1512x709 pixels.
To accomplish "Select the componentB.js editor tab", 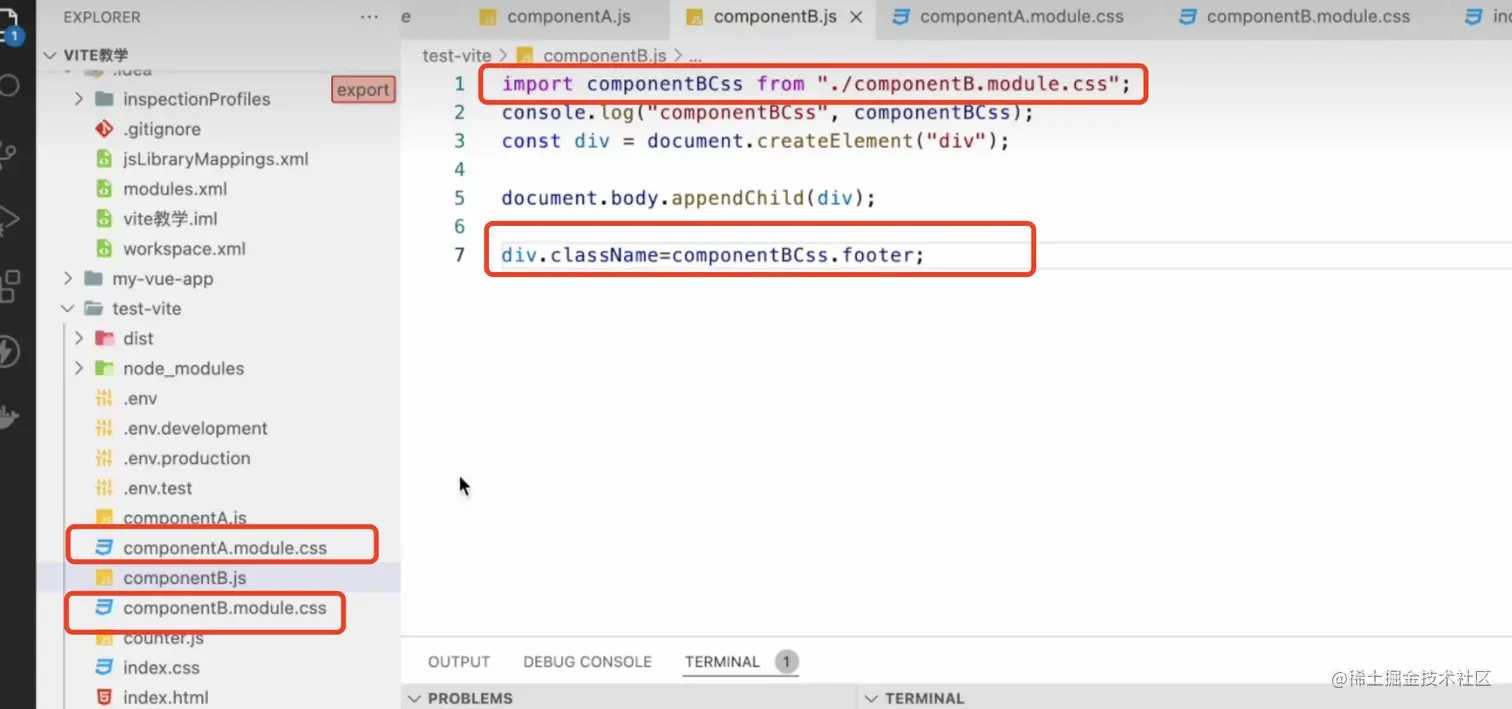I will 774,17.
